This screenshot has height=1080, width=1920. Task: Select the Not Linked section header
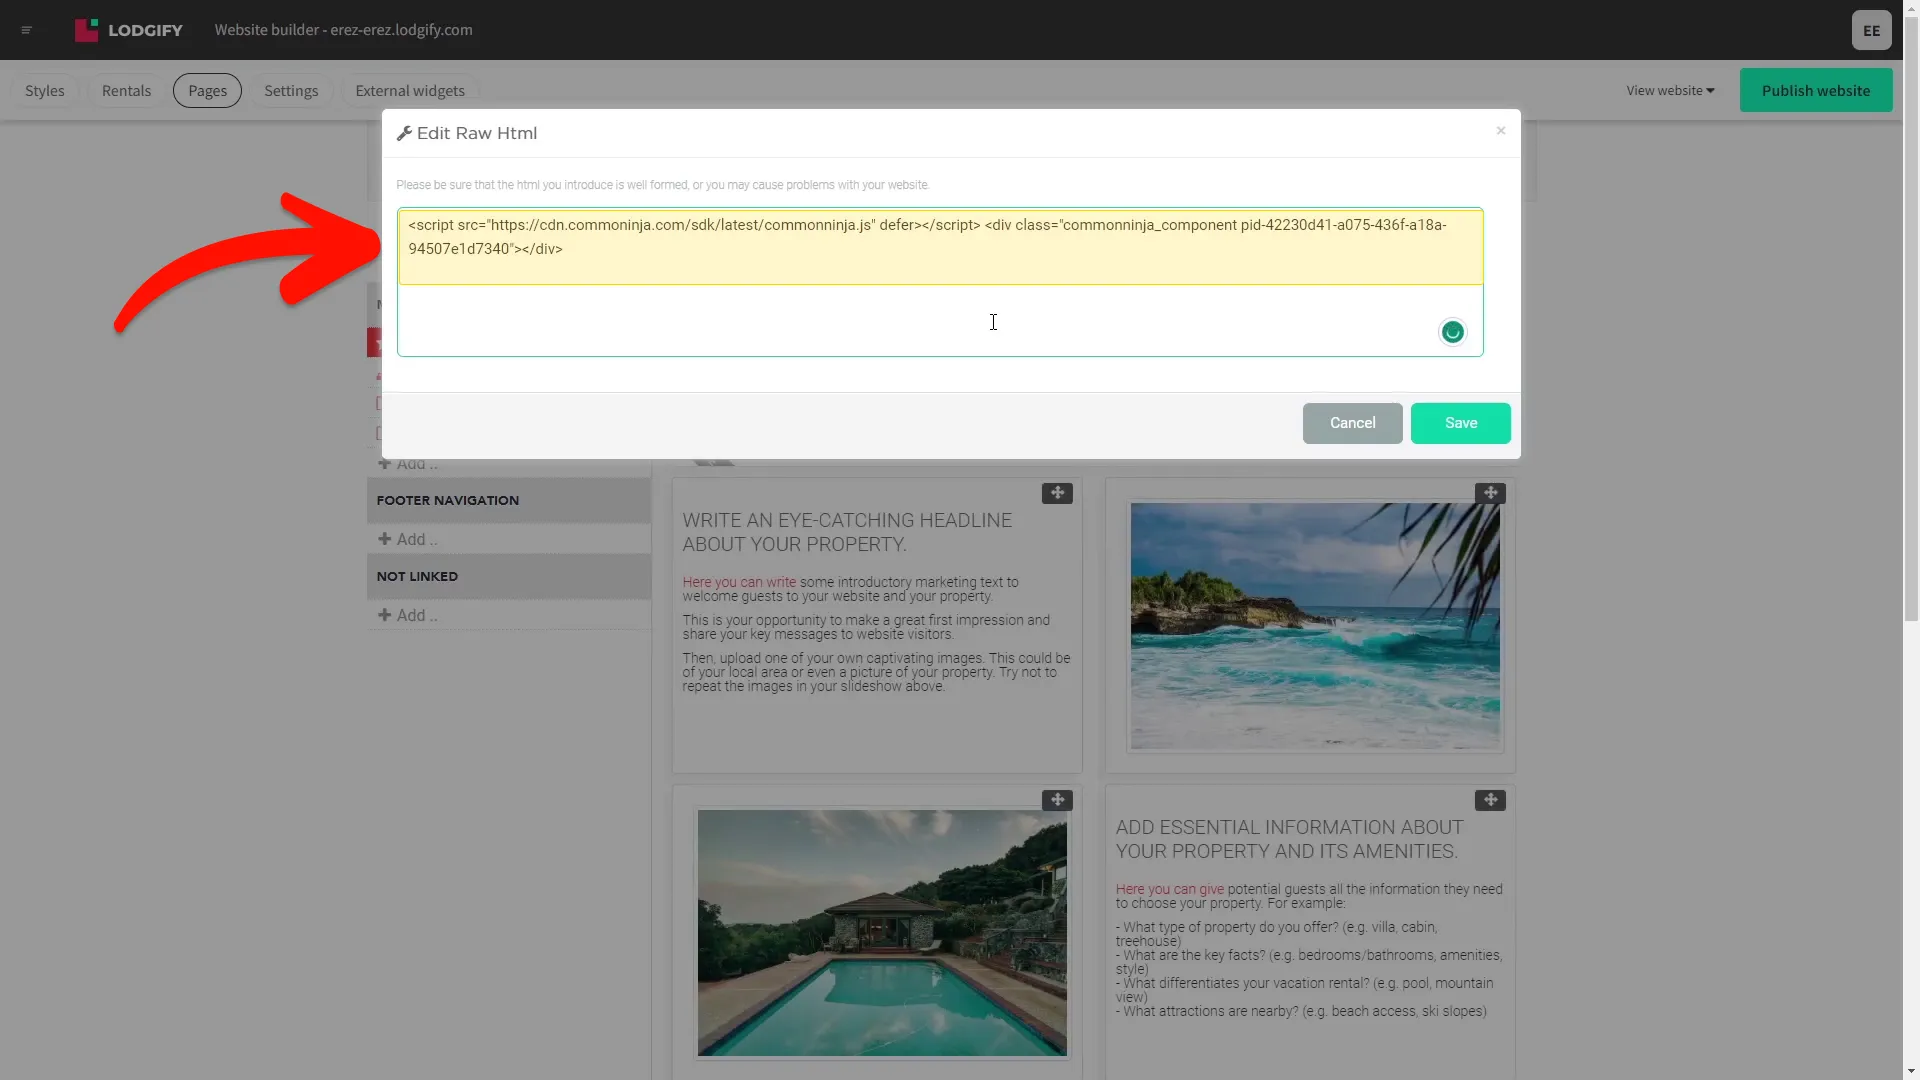[x=509, y=576]
